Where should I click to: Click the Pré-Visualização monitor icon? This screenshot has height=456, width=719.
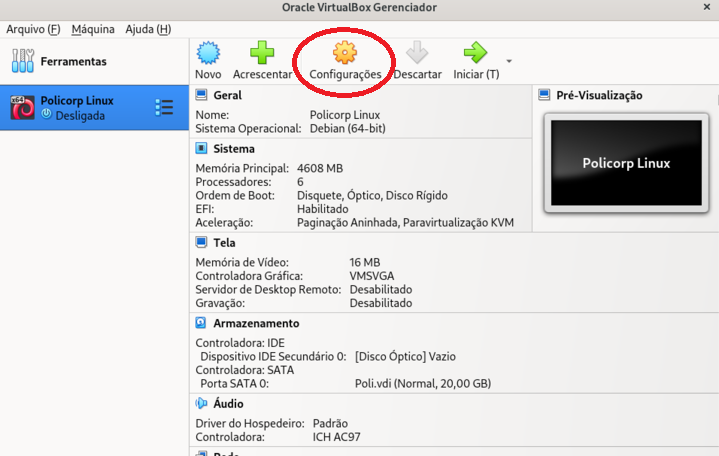[544, 95]
